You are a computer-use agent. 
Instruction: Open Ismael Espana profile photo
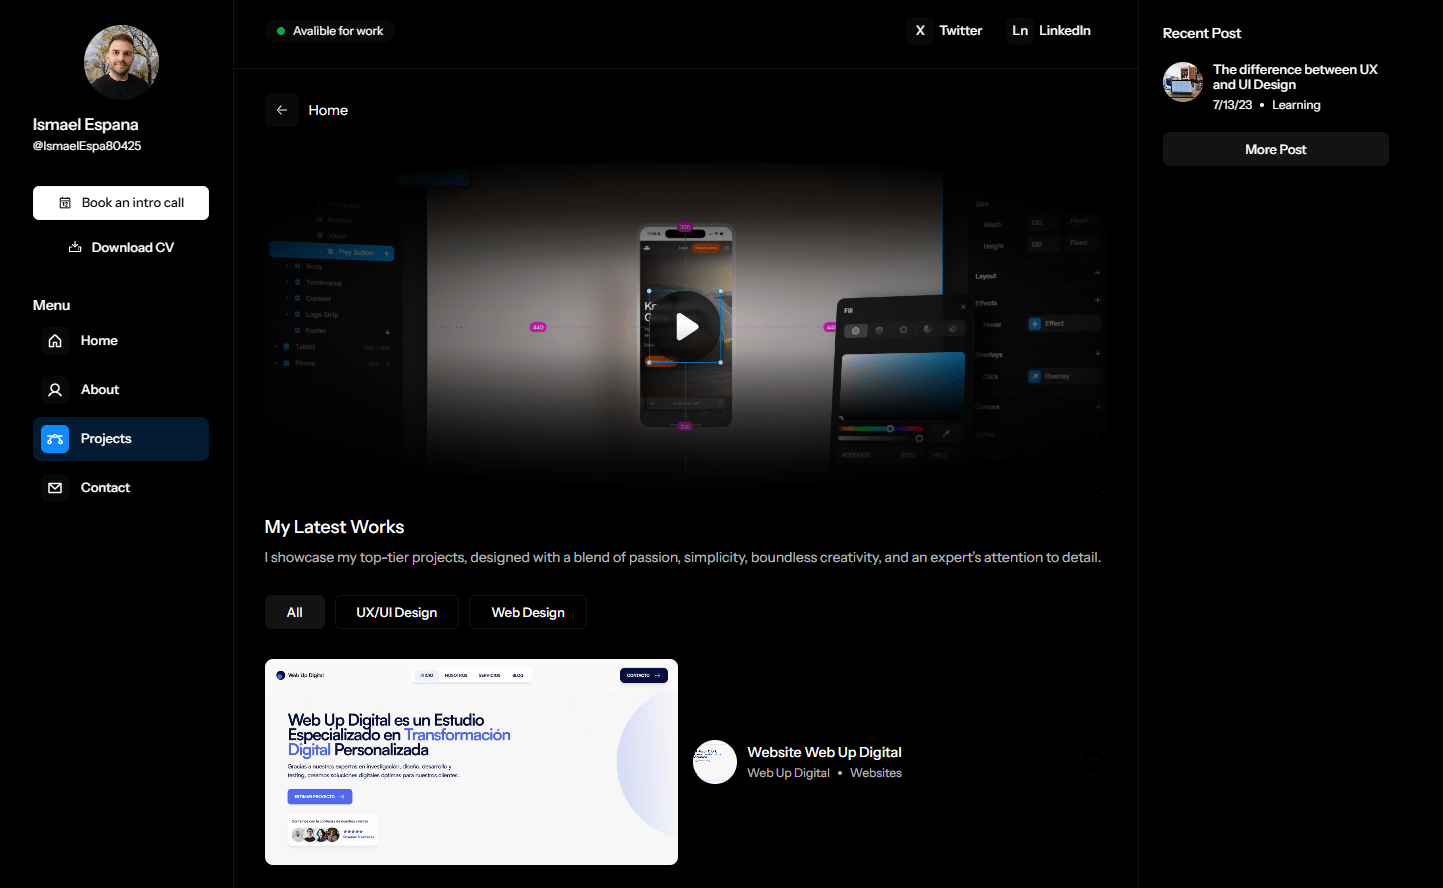point(121,62)
